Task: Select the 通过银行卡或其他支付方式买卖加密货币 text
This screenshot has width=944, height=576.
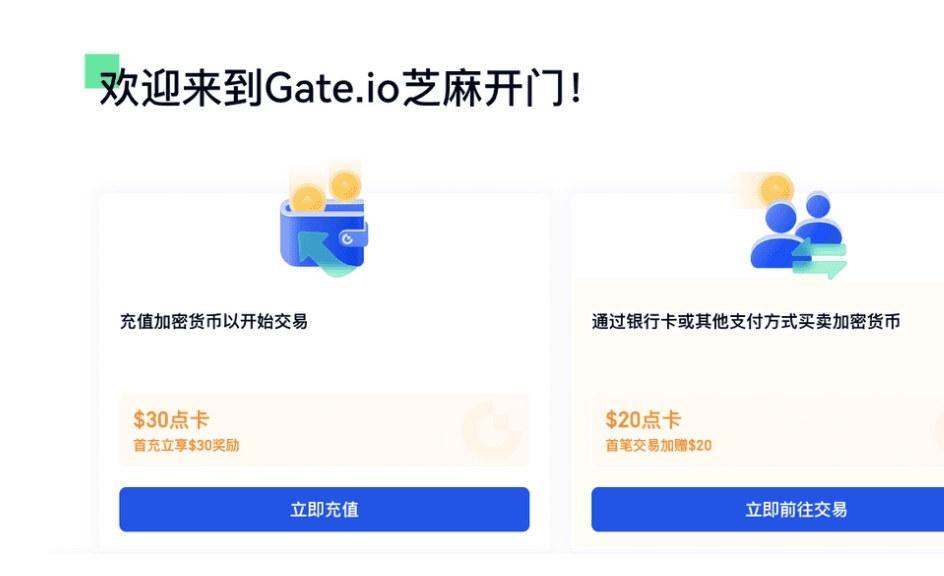Action: (x=745, y=322)
